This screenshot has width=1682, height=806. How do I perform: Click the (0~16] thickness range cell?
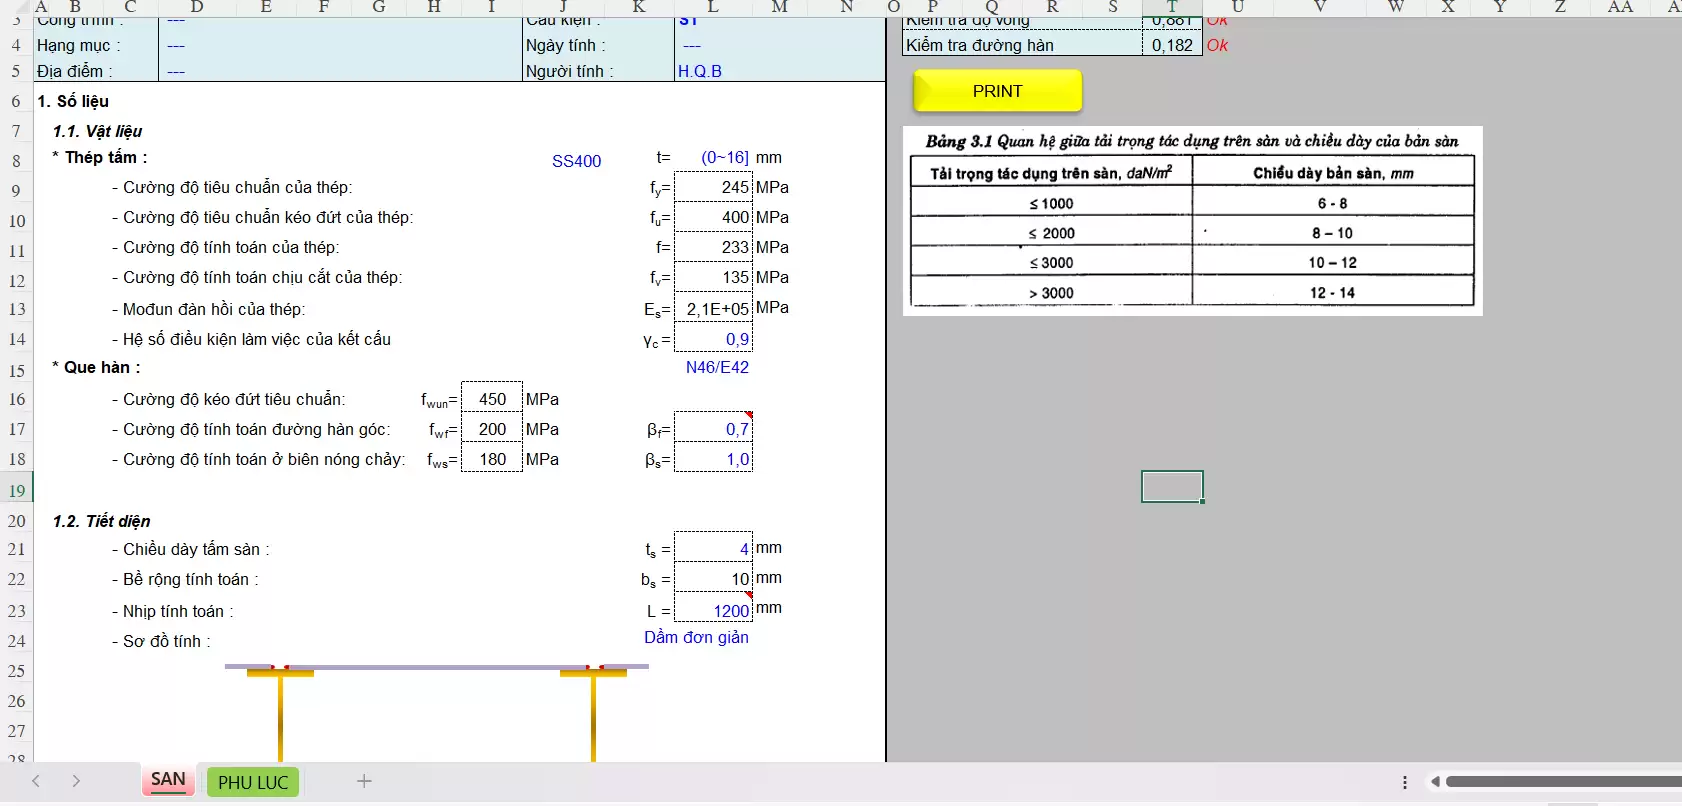pos(725,157)
